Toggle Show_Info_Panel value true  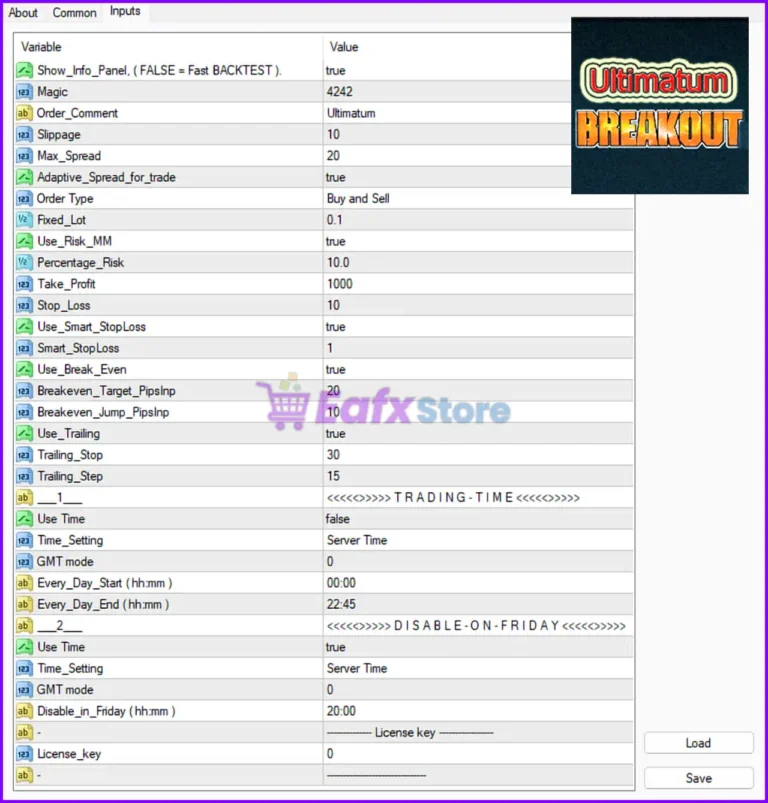click(335, 70)
